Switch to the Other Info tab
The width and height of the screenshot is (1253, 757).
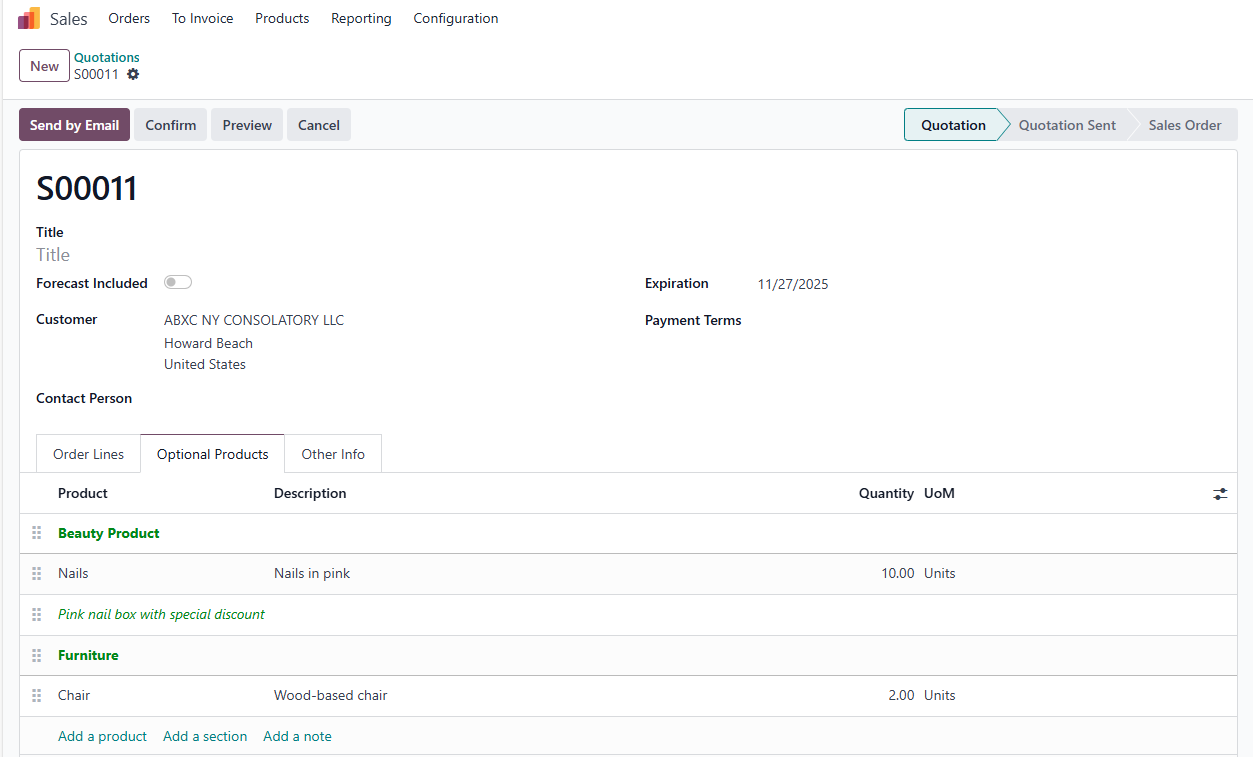(x=333, y=454)
